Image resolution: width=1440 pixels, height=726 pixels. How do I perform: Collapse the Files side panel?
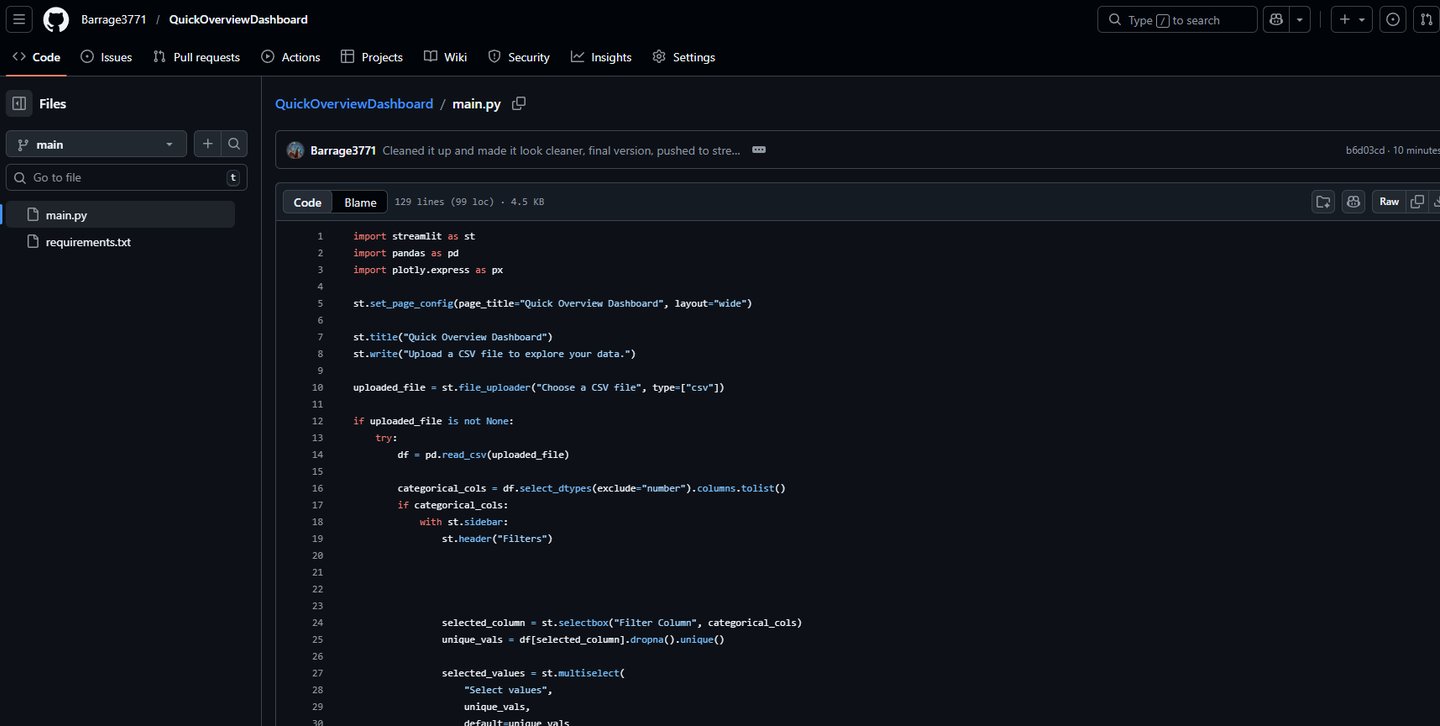pyautogui.click(x=19, y=103)
